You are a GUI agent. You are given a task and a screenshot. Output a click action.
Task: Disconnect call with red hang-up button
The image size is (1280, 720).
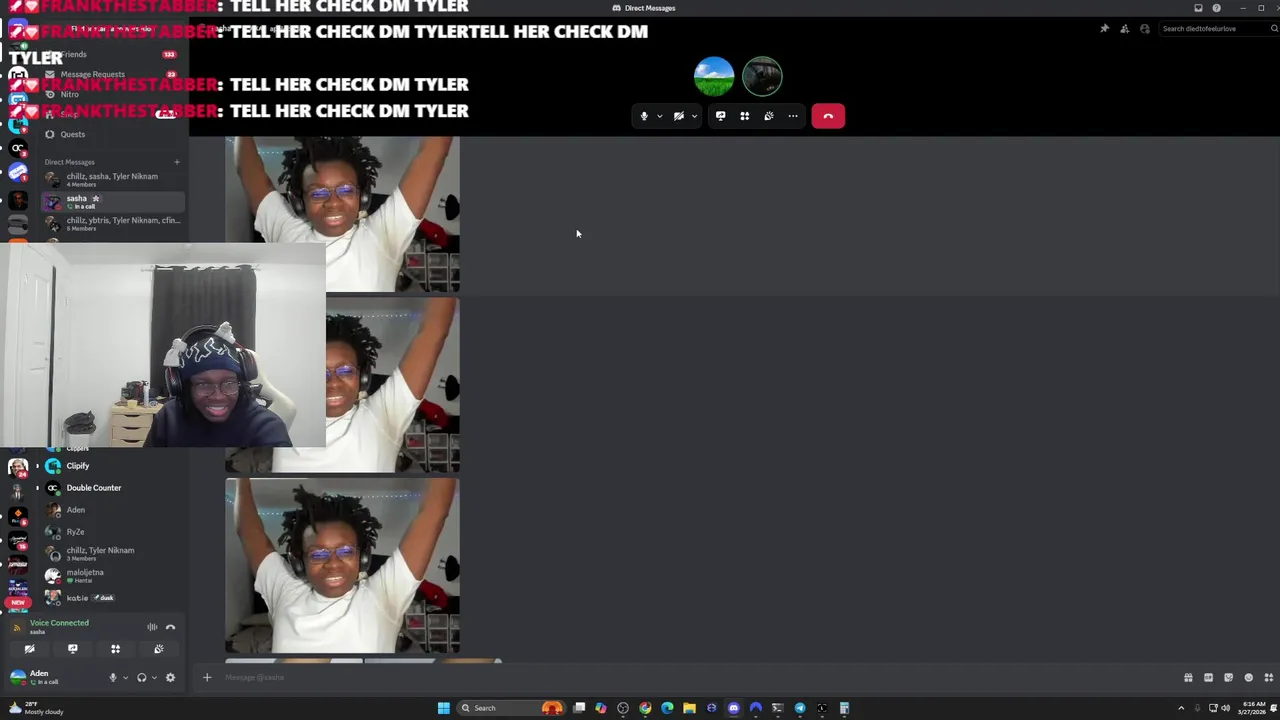click(828, 116)
